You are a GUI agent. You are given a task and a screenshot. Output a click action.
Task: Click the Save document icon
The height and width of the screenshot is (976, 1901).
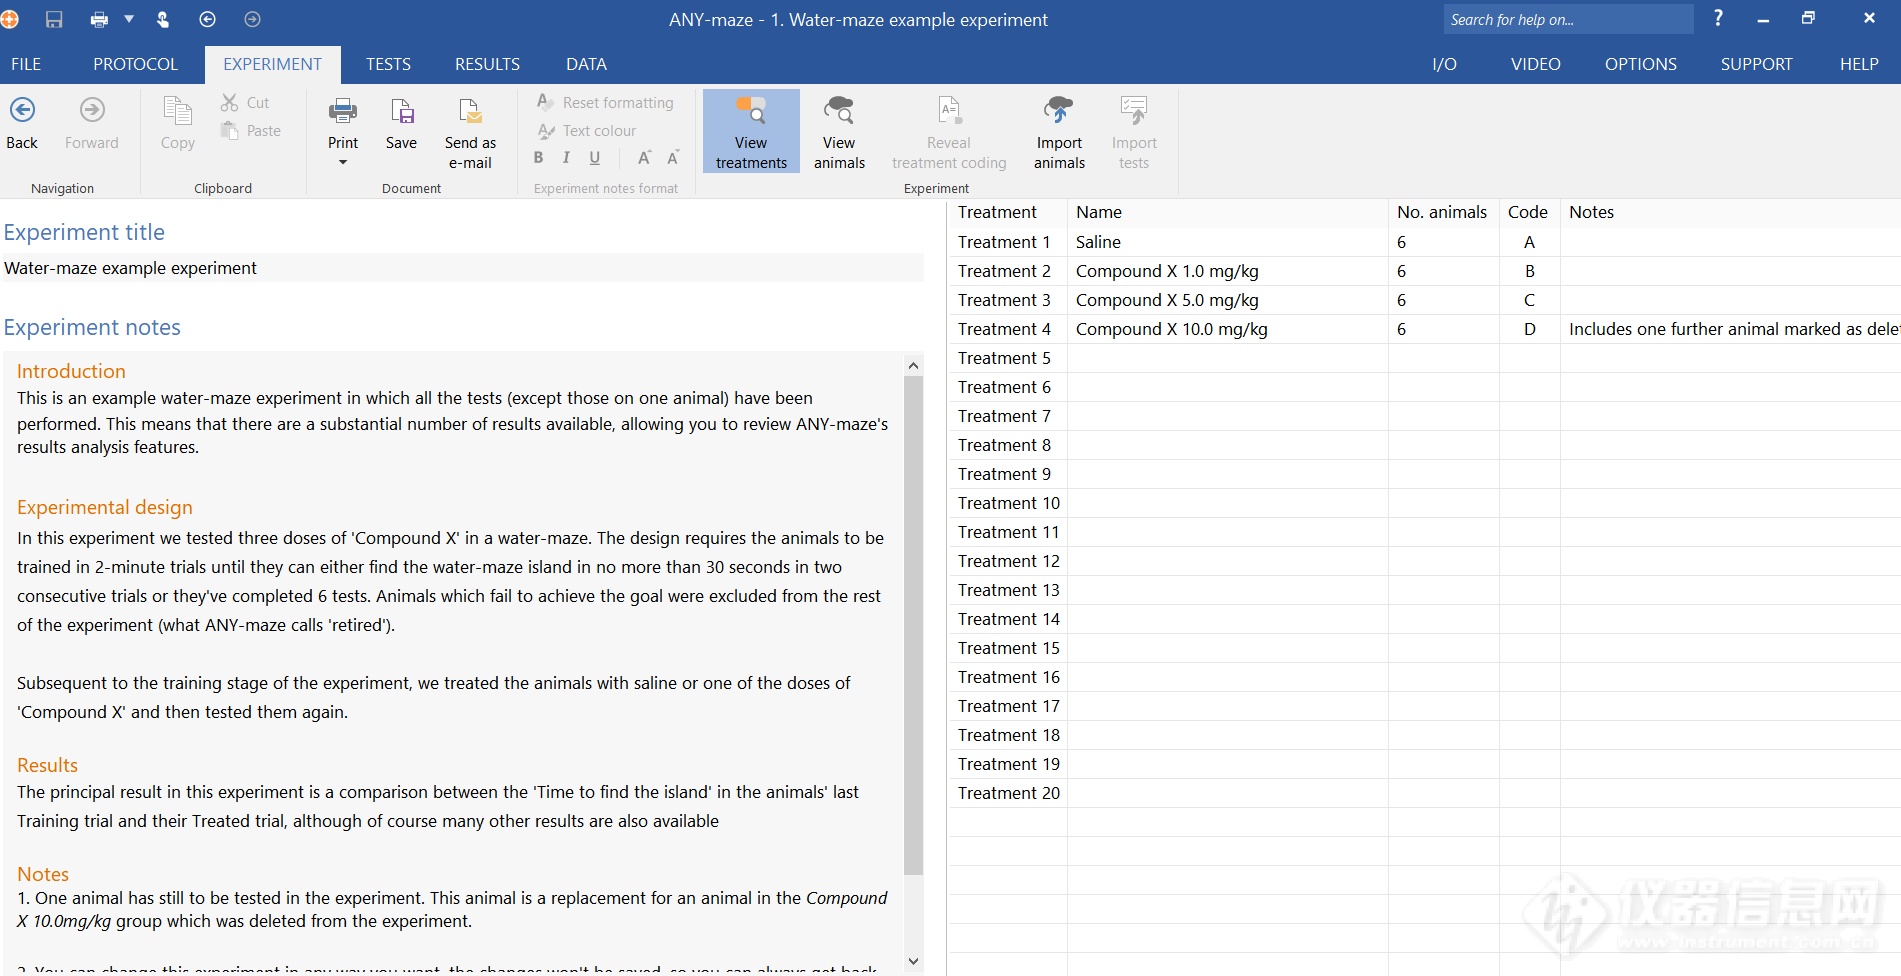pos(402,111)
